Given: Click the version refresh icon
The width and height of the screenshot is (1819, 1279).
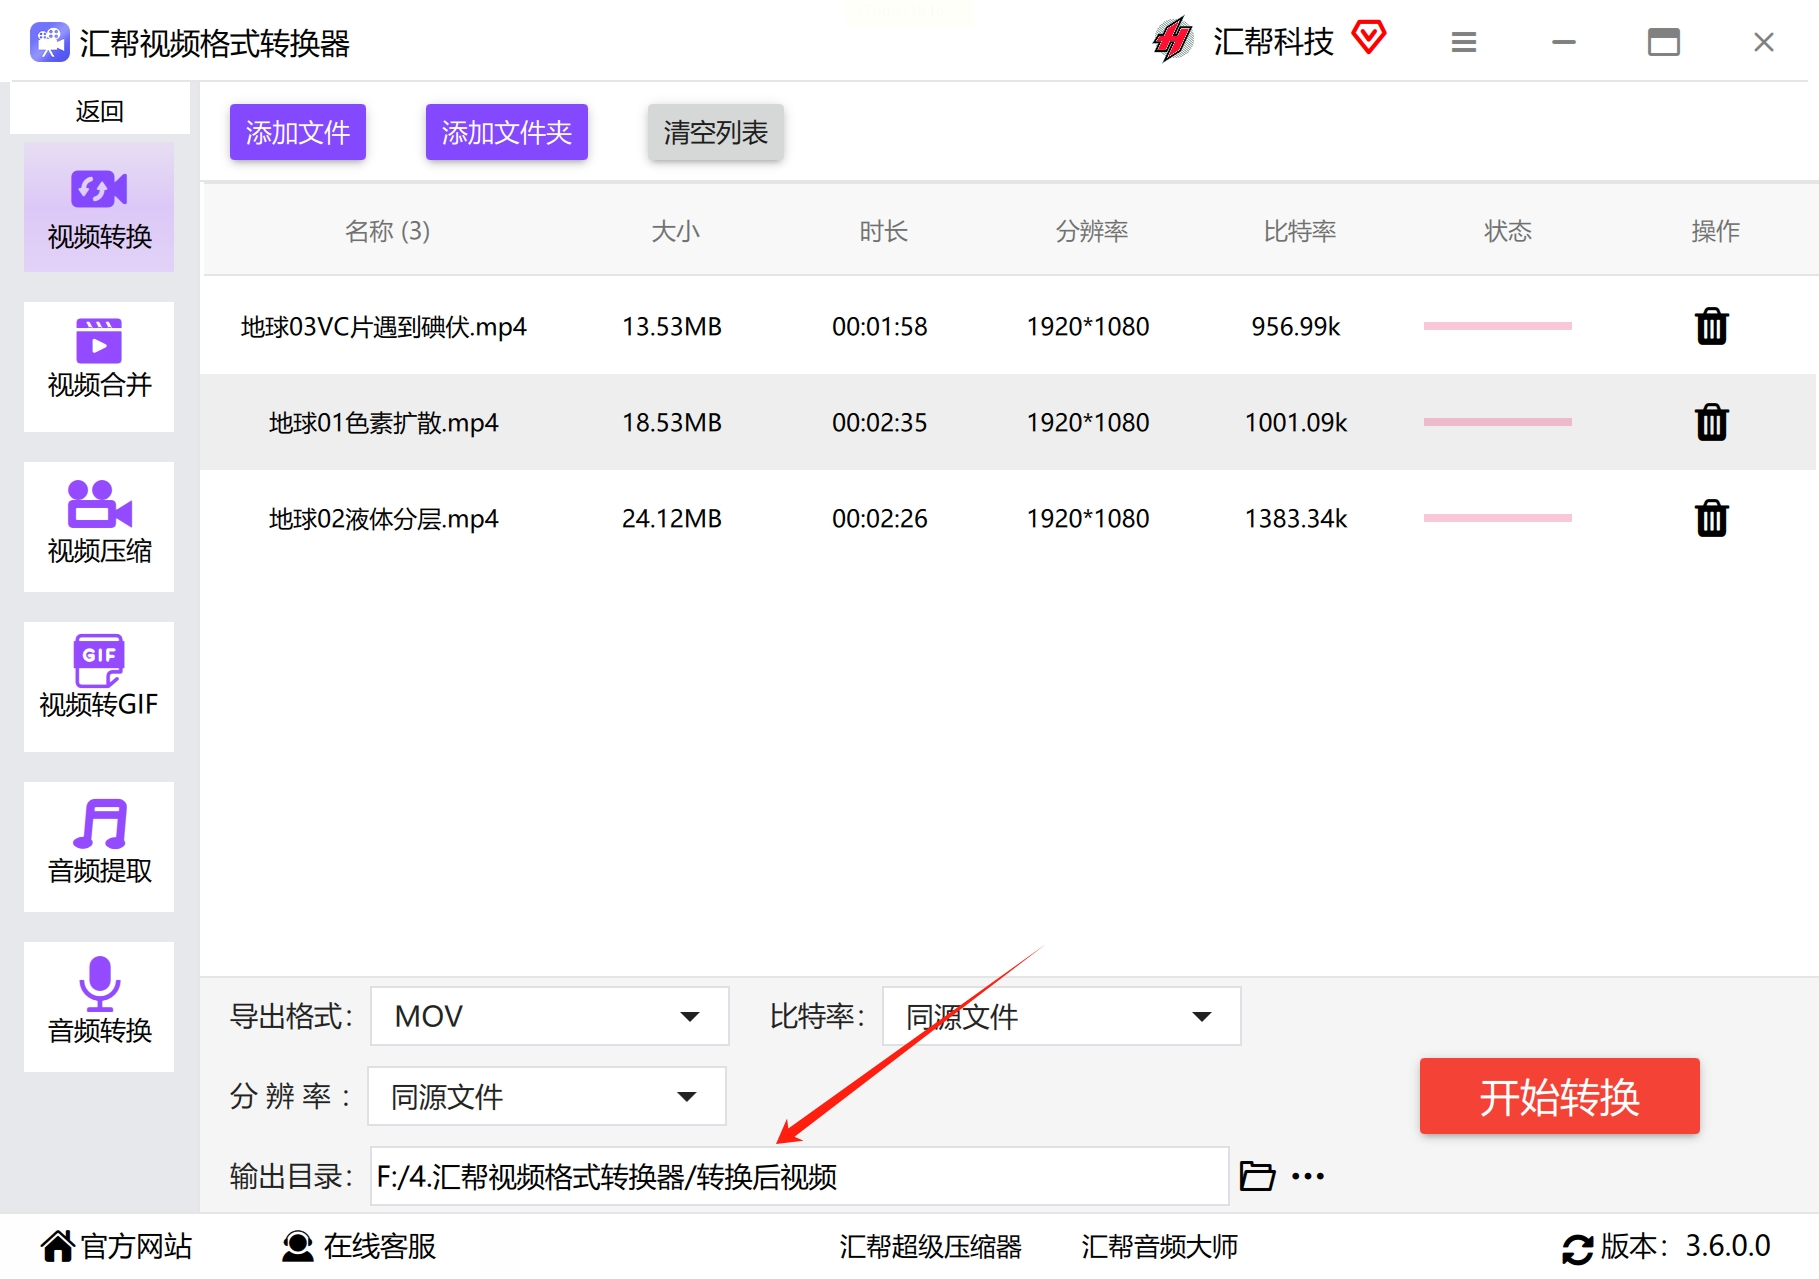Looking at the screenshot, I should pos(1577,1248).
